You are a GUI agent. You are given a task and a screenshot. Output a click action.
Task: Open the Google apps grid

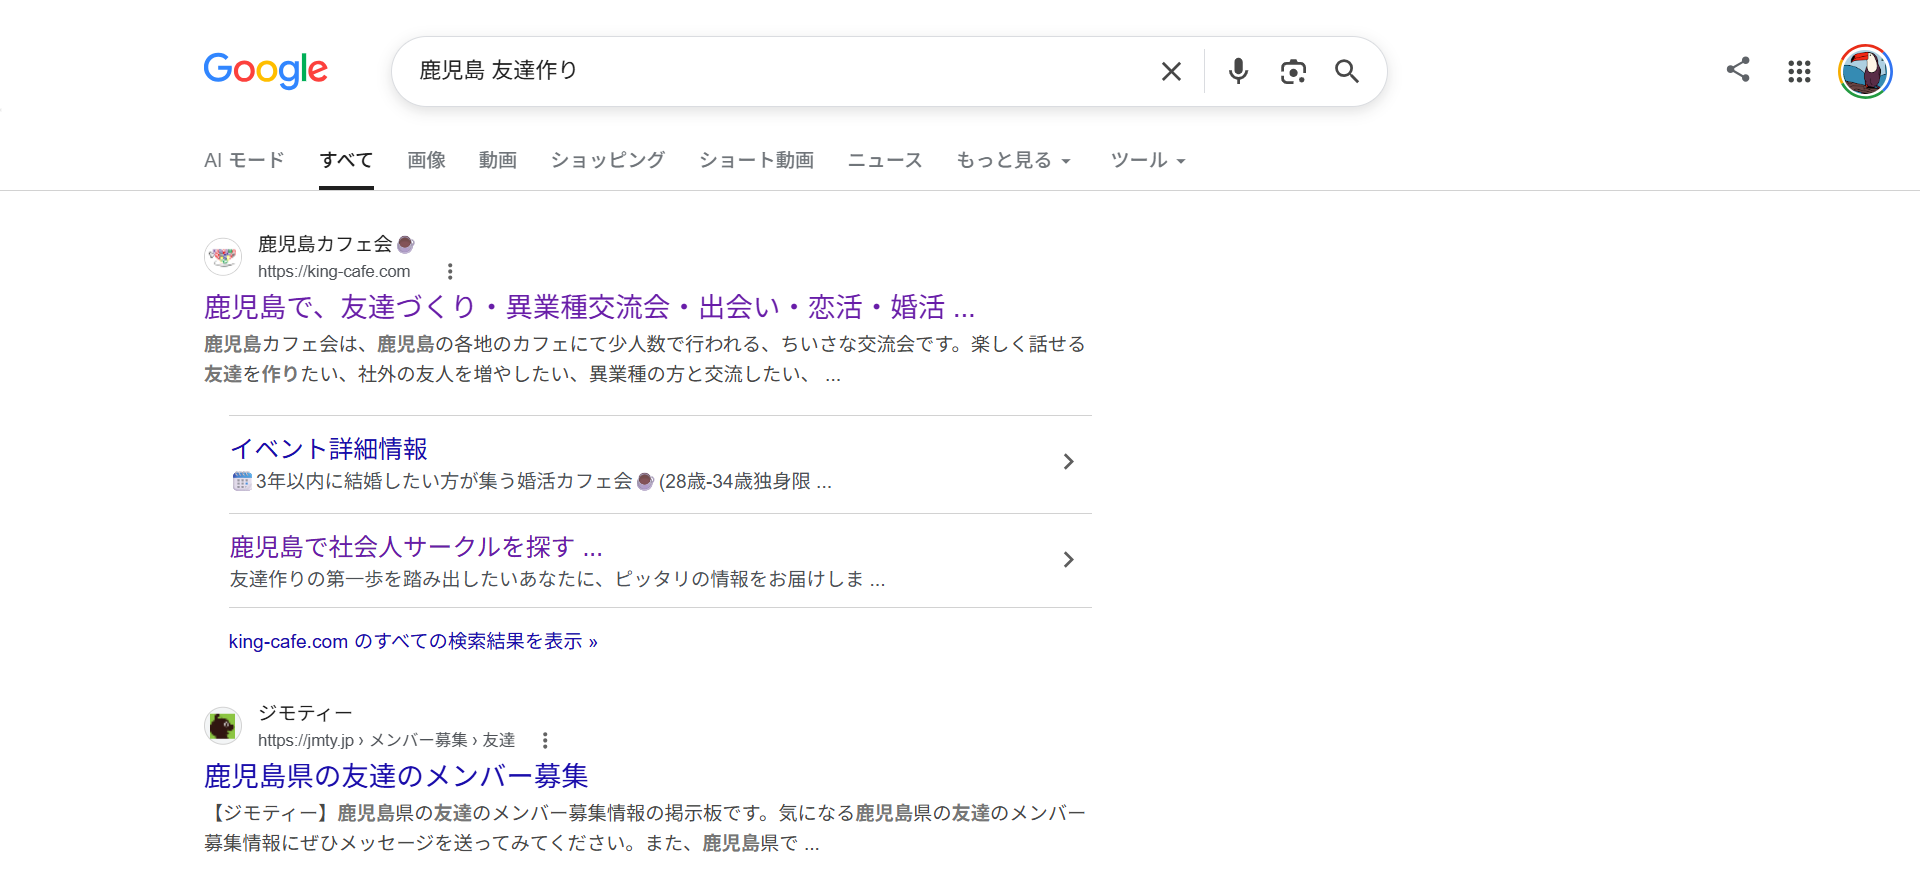1799,71
